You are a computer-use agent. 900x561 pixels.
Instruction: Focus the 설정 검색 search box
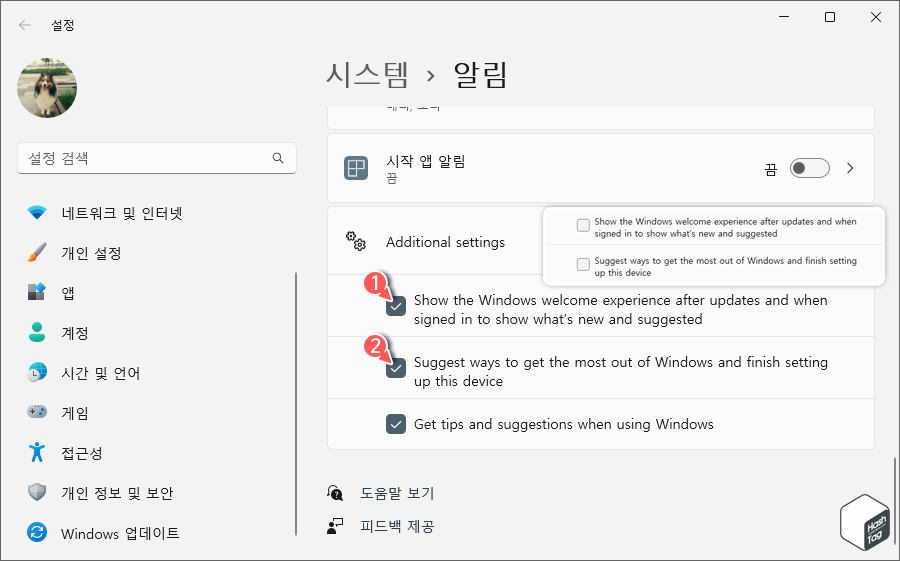157,158
